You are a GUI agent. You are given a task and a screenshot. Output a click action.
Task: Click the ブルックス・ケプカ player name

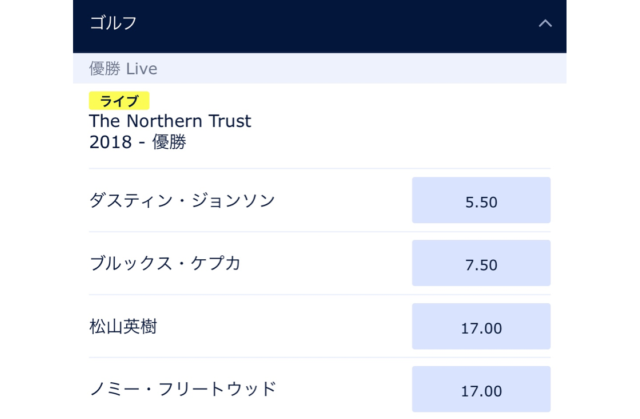point(165,264)
